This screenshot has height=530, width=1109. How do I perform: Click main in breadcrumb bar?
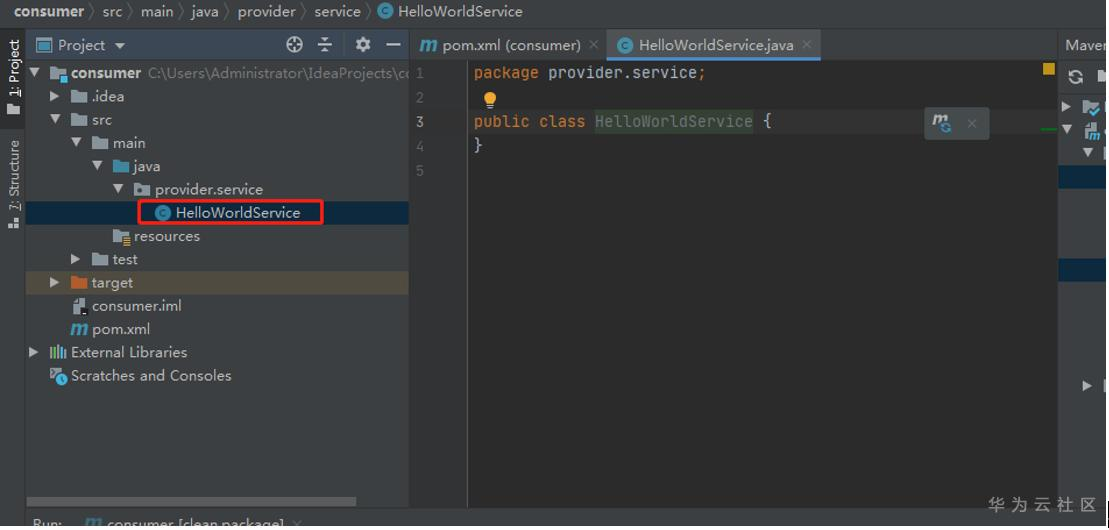156,11
